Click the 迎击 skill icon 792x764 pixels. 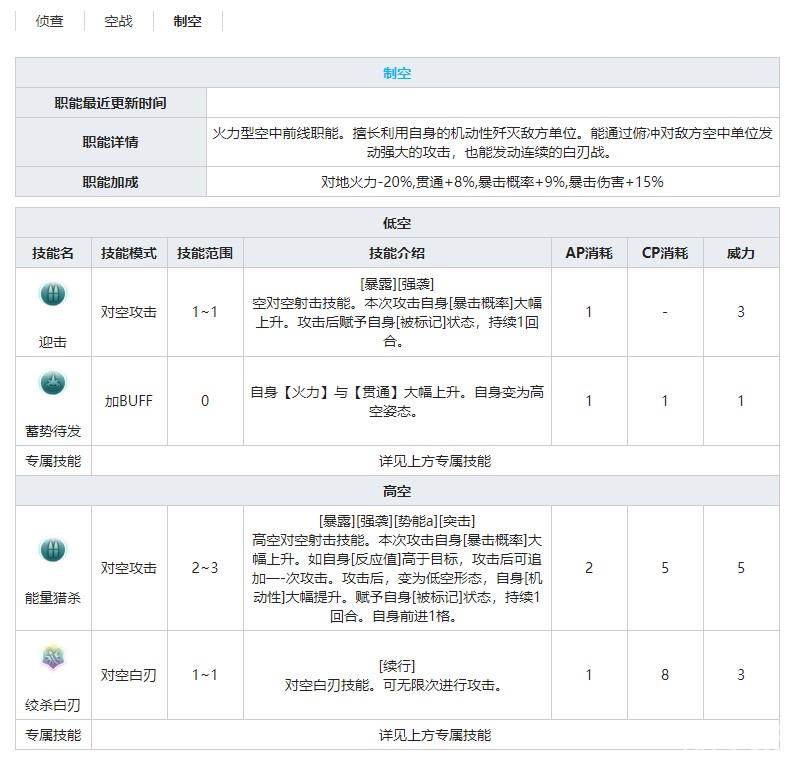click(x=52, y=294)
